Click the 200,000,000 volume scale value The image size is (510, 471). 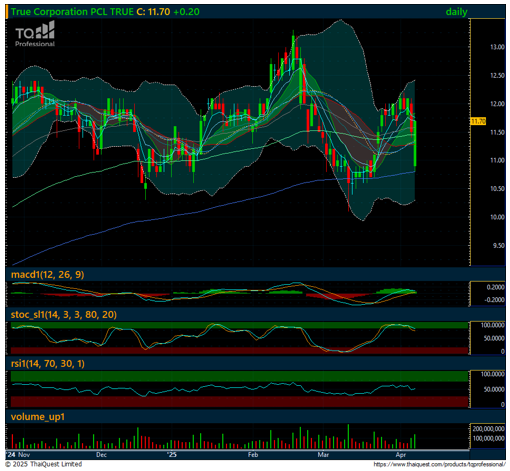[488, 429]
